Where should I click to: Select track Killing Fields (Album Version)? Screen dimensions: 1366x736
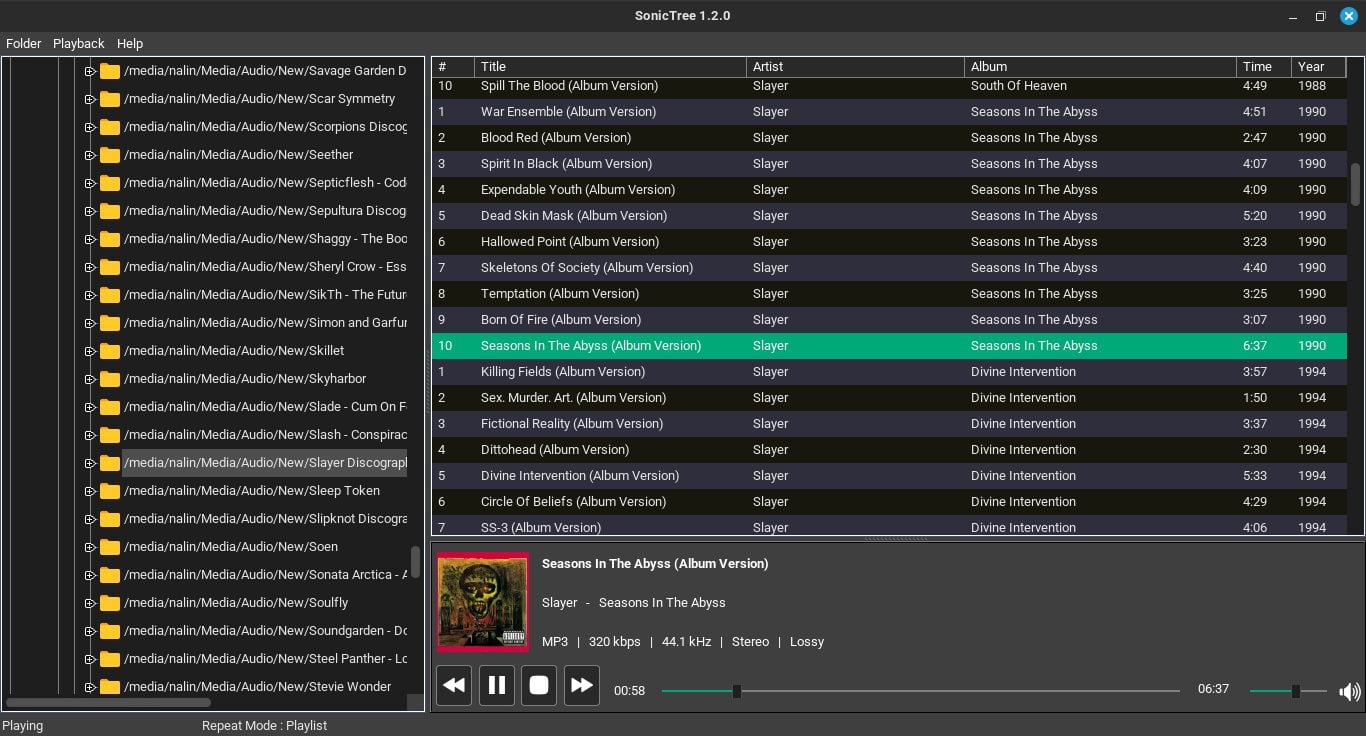coord(890,372)
